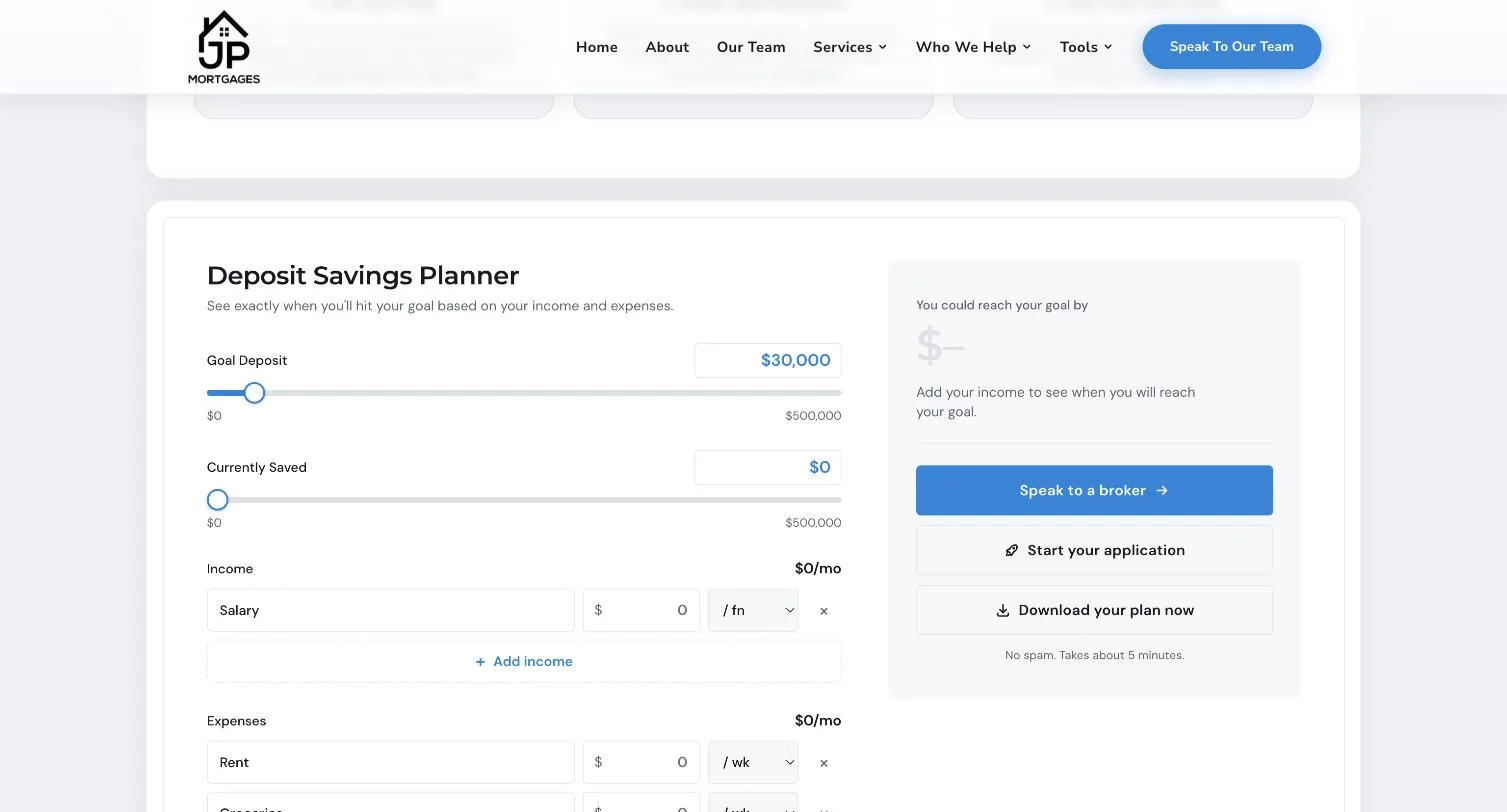
Task: Click the Currently Saved amount field
Action: pyautogui.click(x=768, y=467)
